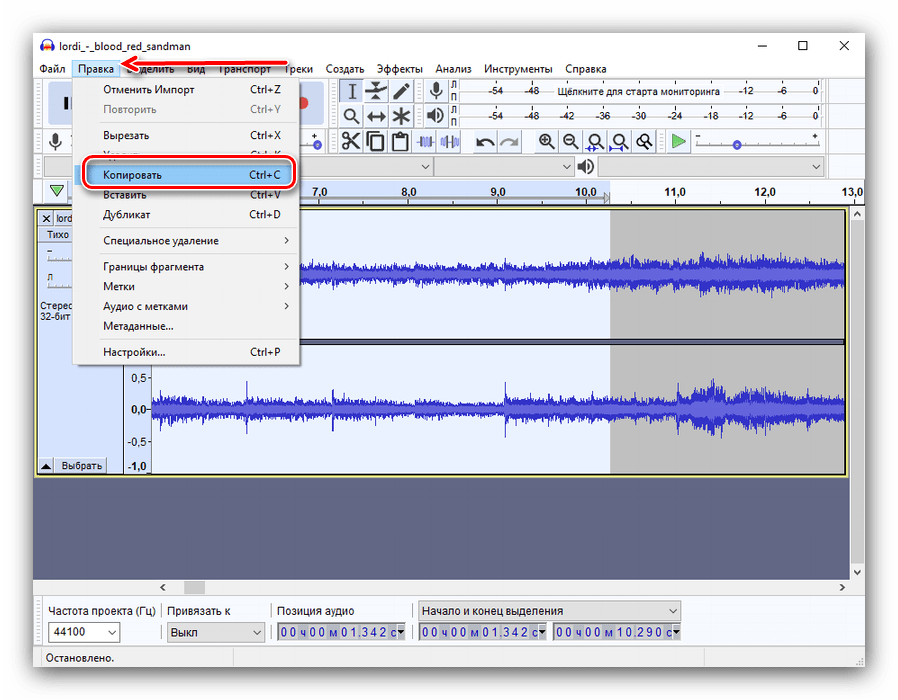Open the track name lord dropdown
The image size is (898, 700).
pos(64,218)
